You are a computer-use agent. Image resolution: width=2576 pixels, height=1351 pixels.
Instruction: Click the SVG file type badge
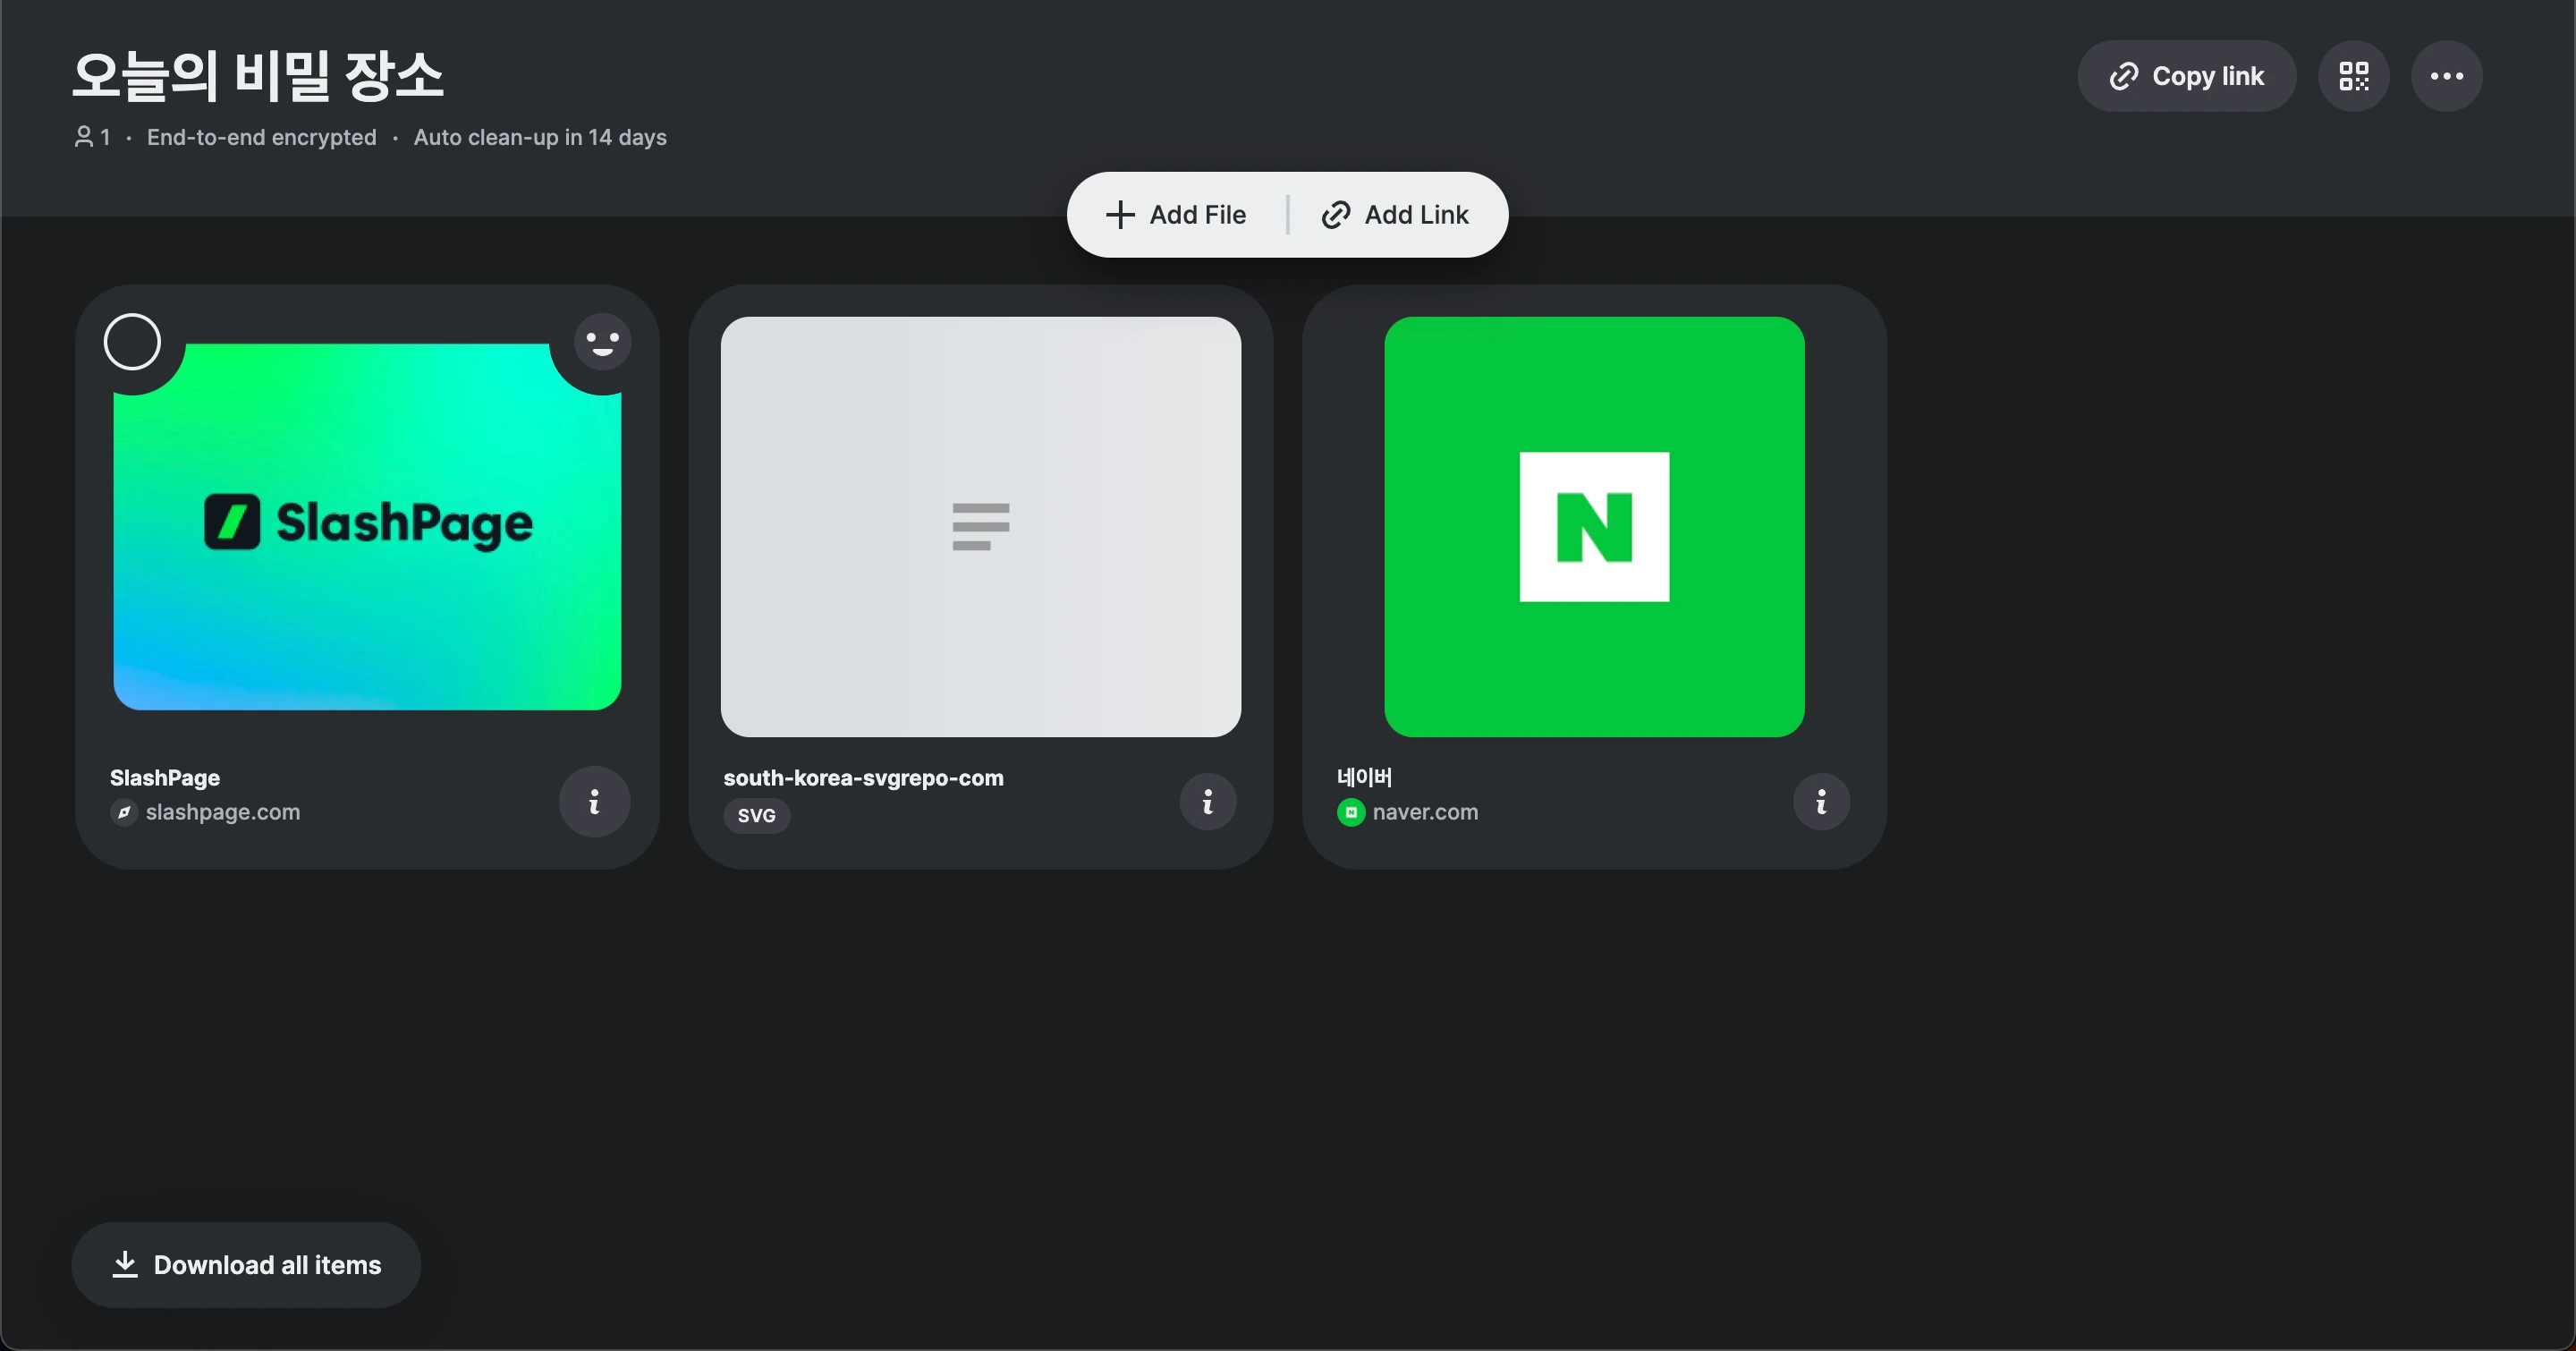756,816
